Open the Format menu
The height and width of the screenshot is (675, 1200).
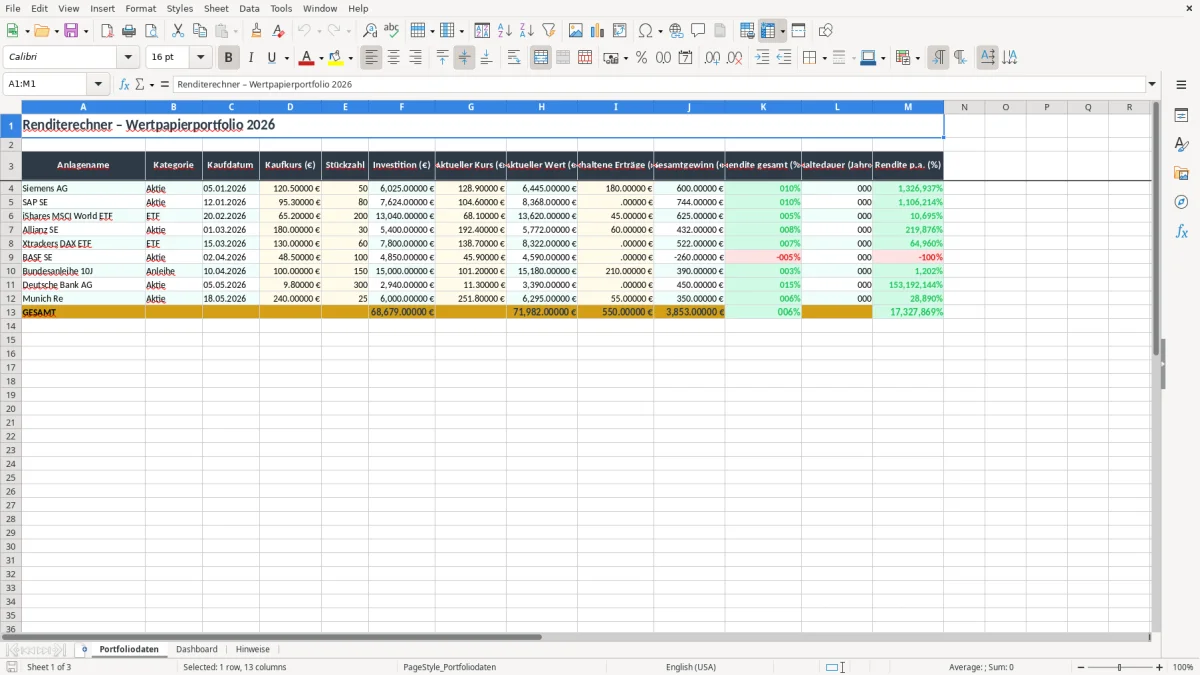140,8
